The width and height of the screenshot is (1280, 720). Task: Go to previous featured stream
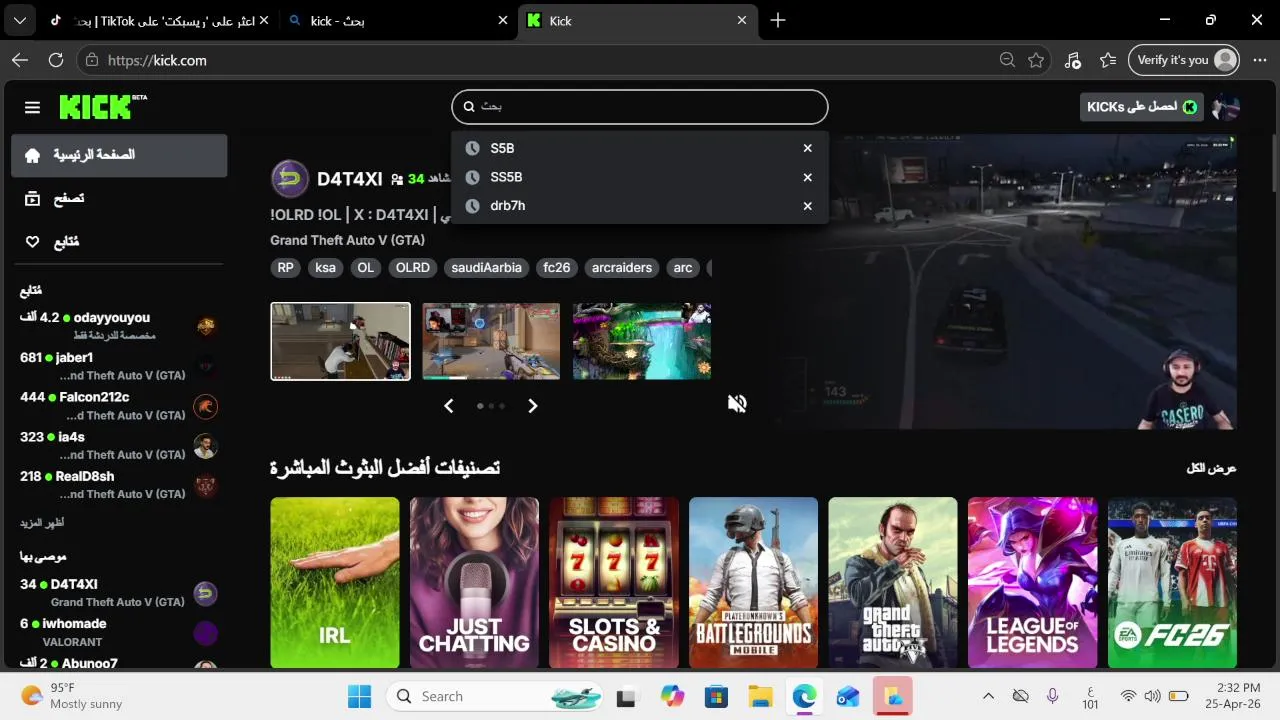click(449, 405)
